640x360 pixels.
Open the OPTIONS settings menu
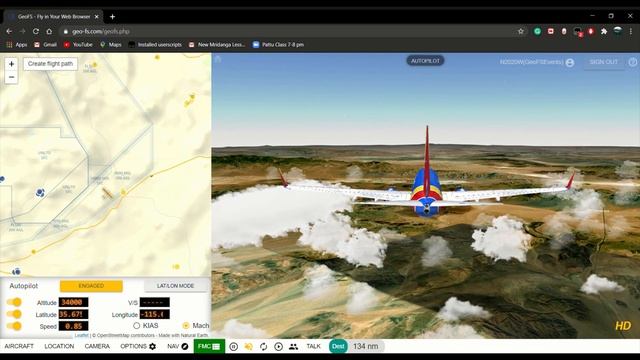[138, 346]
